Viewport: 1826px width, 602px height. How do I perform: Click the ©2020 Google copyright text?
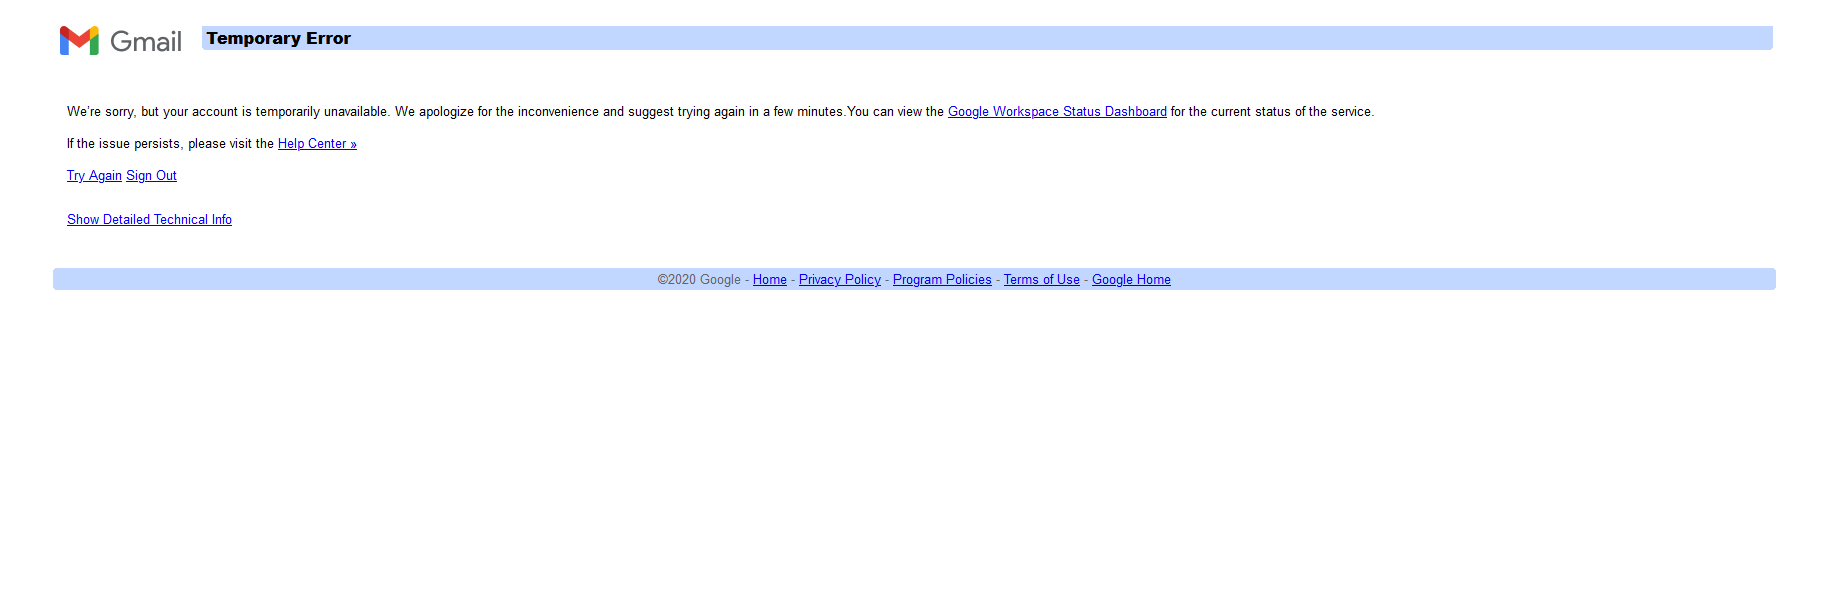[699, 280]
